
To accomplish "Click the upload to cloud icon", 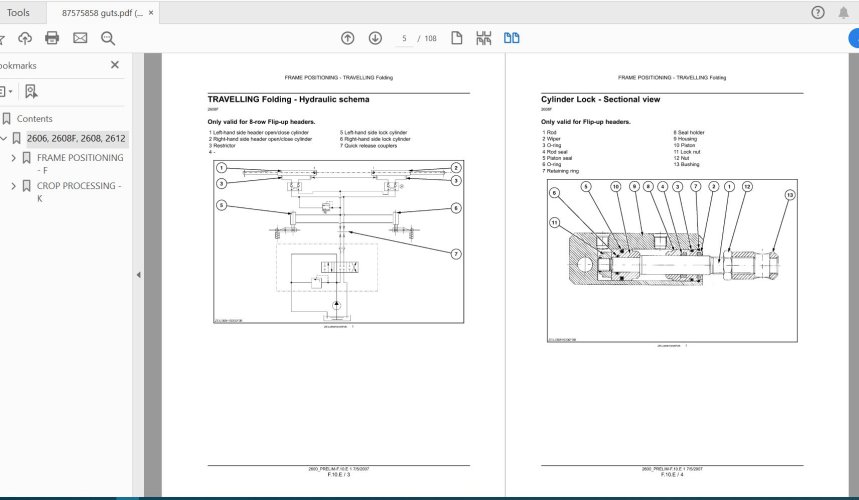I will coord(25,38).
